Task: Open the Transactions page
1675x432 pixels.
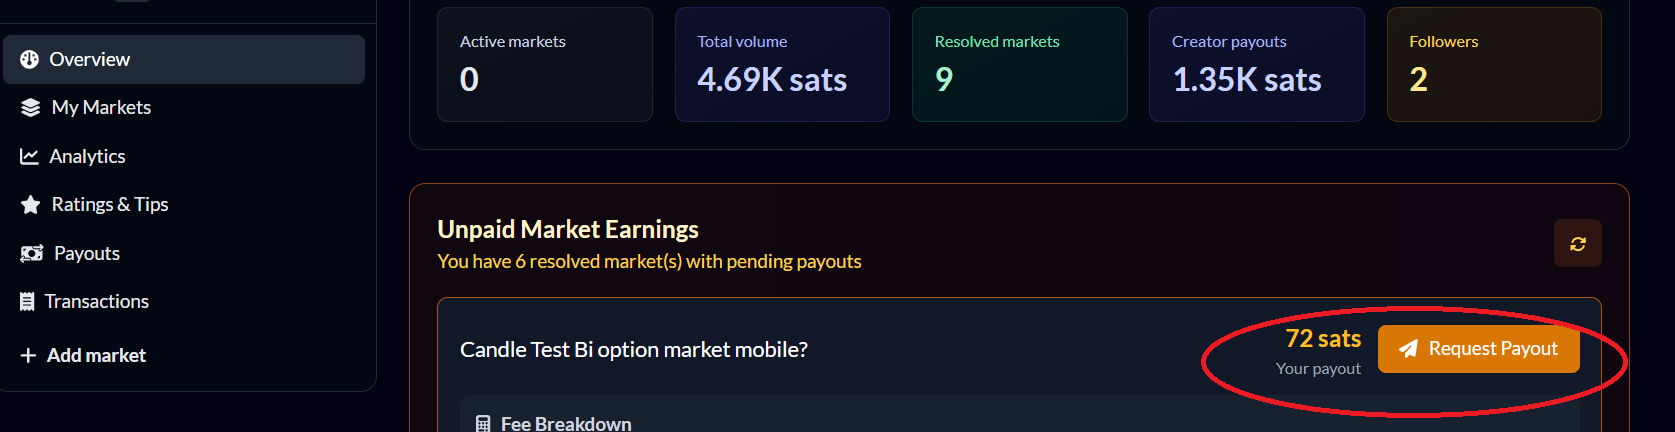Action: click(97, 302)
